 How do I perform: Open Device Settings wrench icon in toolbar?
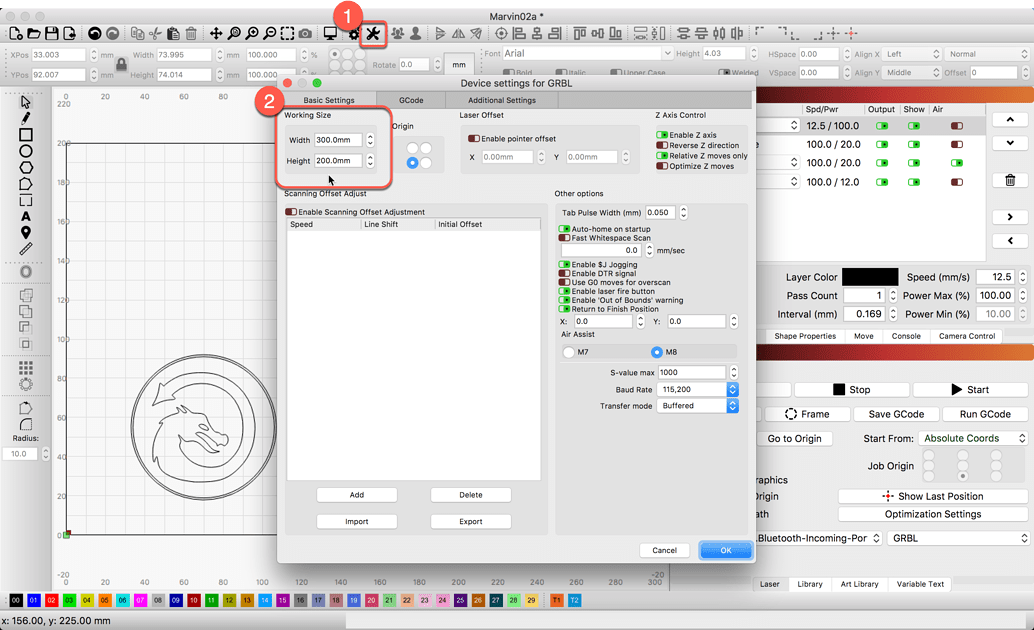(x=373, y=33)
